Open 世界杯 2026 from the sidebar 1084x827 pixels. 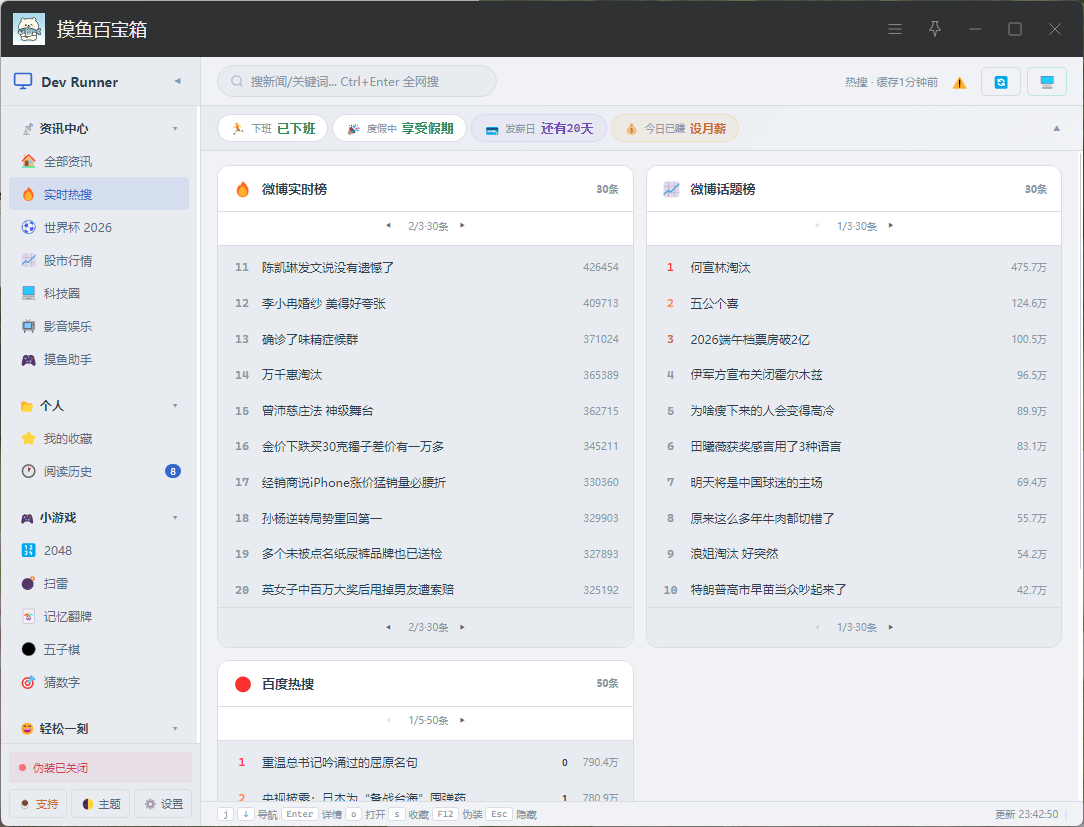click(99, 227)
